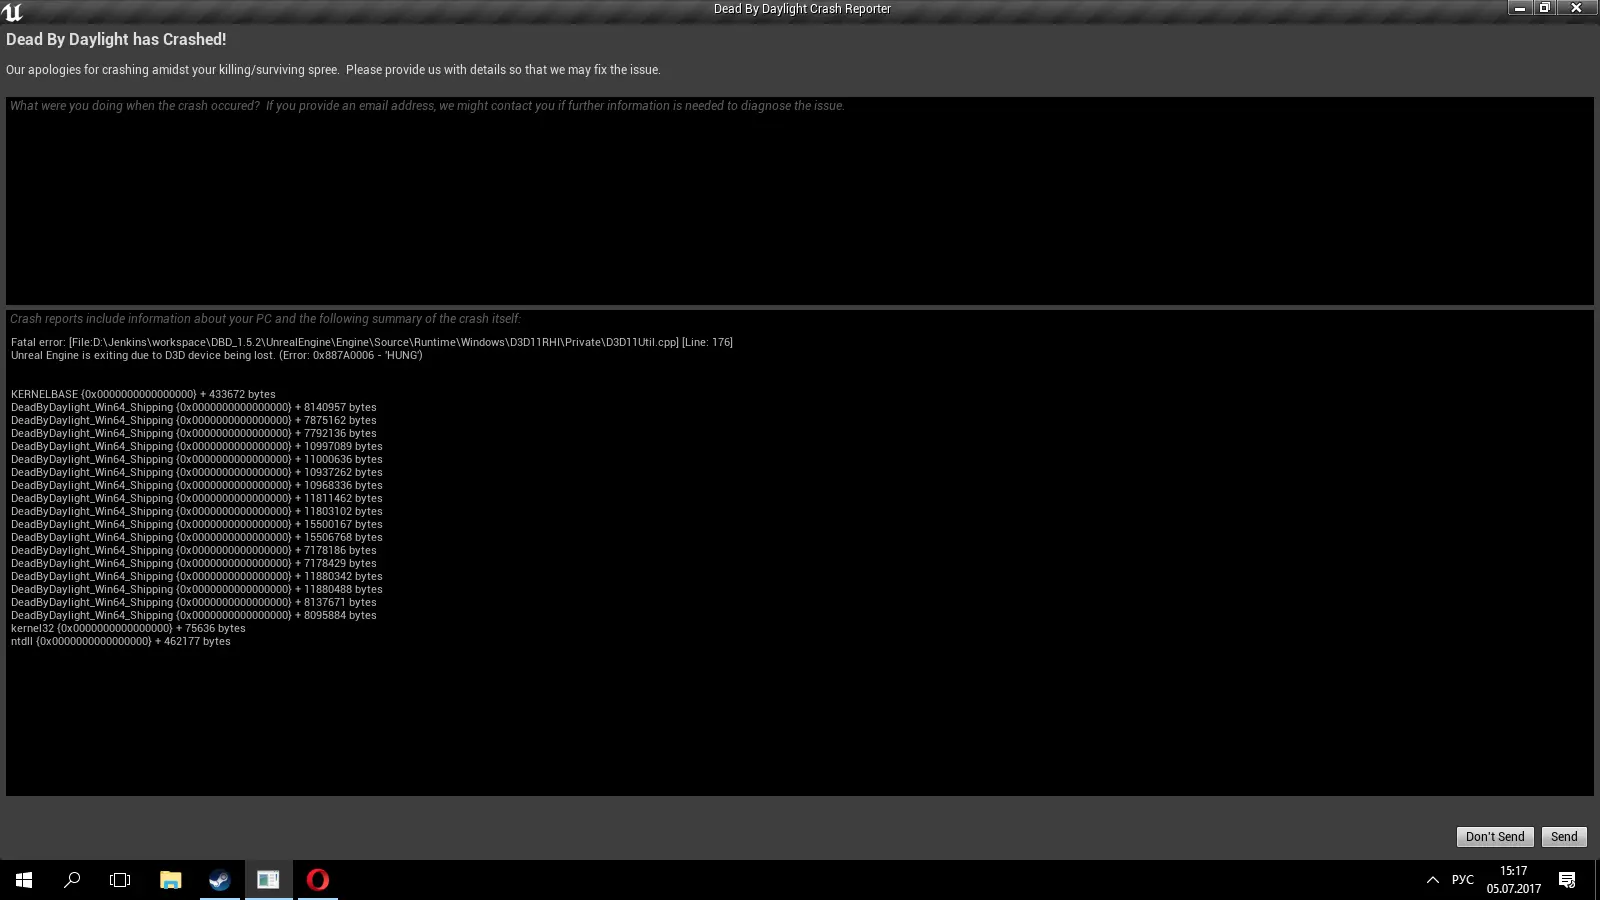
Task: Click the stack line '+ 15500167 bytes'
Action: point(197,524)
